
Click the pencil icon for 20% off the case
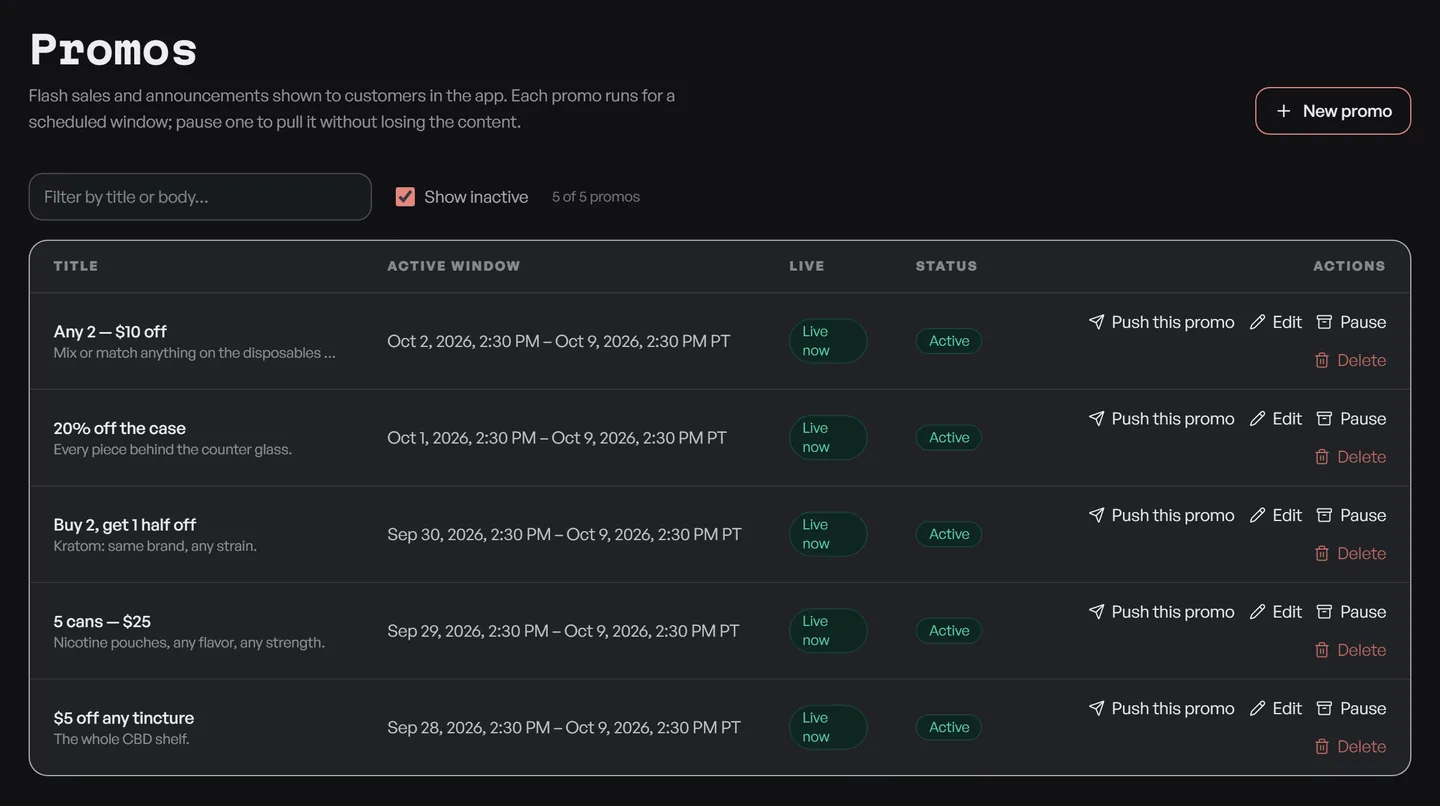point(1258,418)
